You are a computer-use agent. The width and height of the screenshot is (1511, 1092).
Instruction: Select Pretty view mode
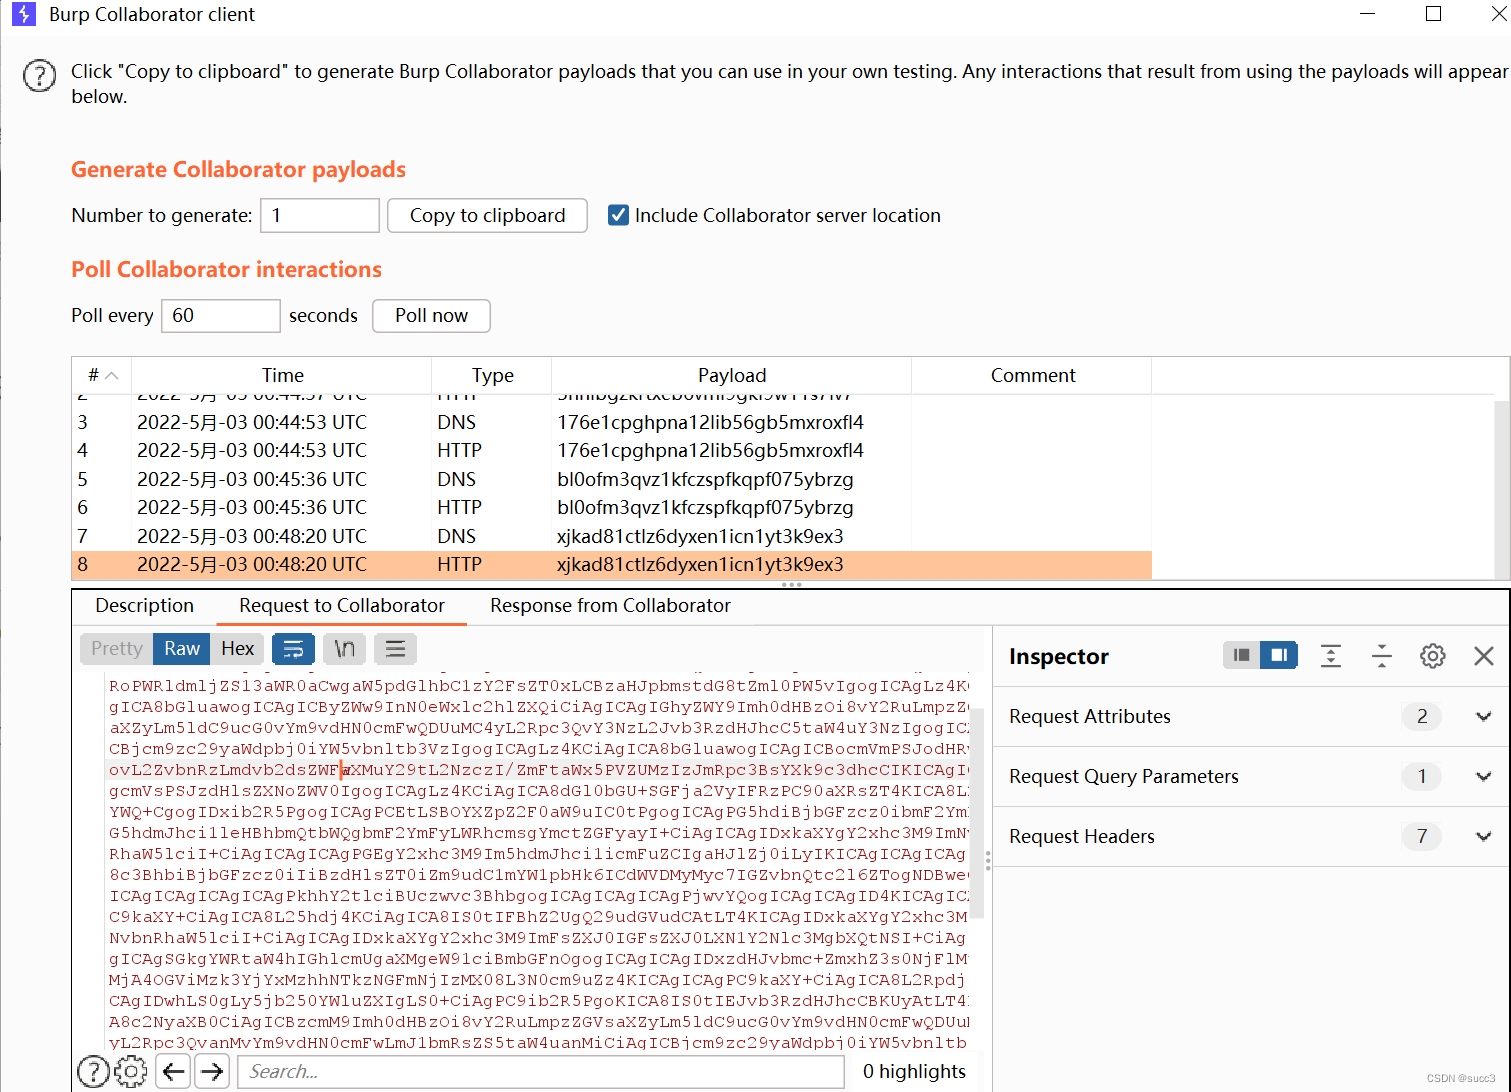[117, 649]
